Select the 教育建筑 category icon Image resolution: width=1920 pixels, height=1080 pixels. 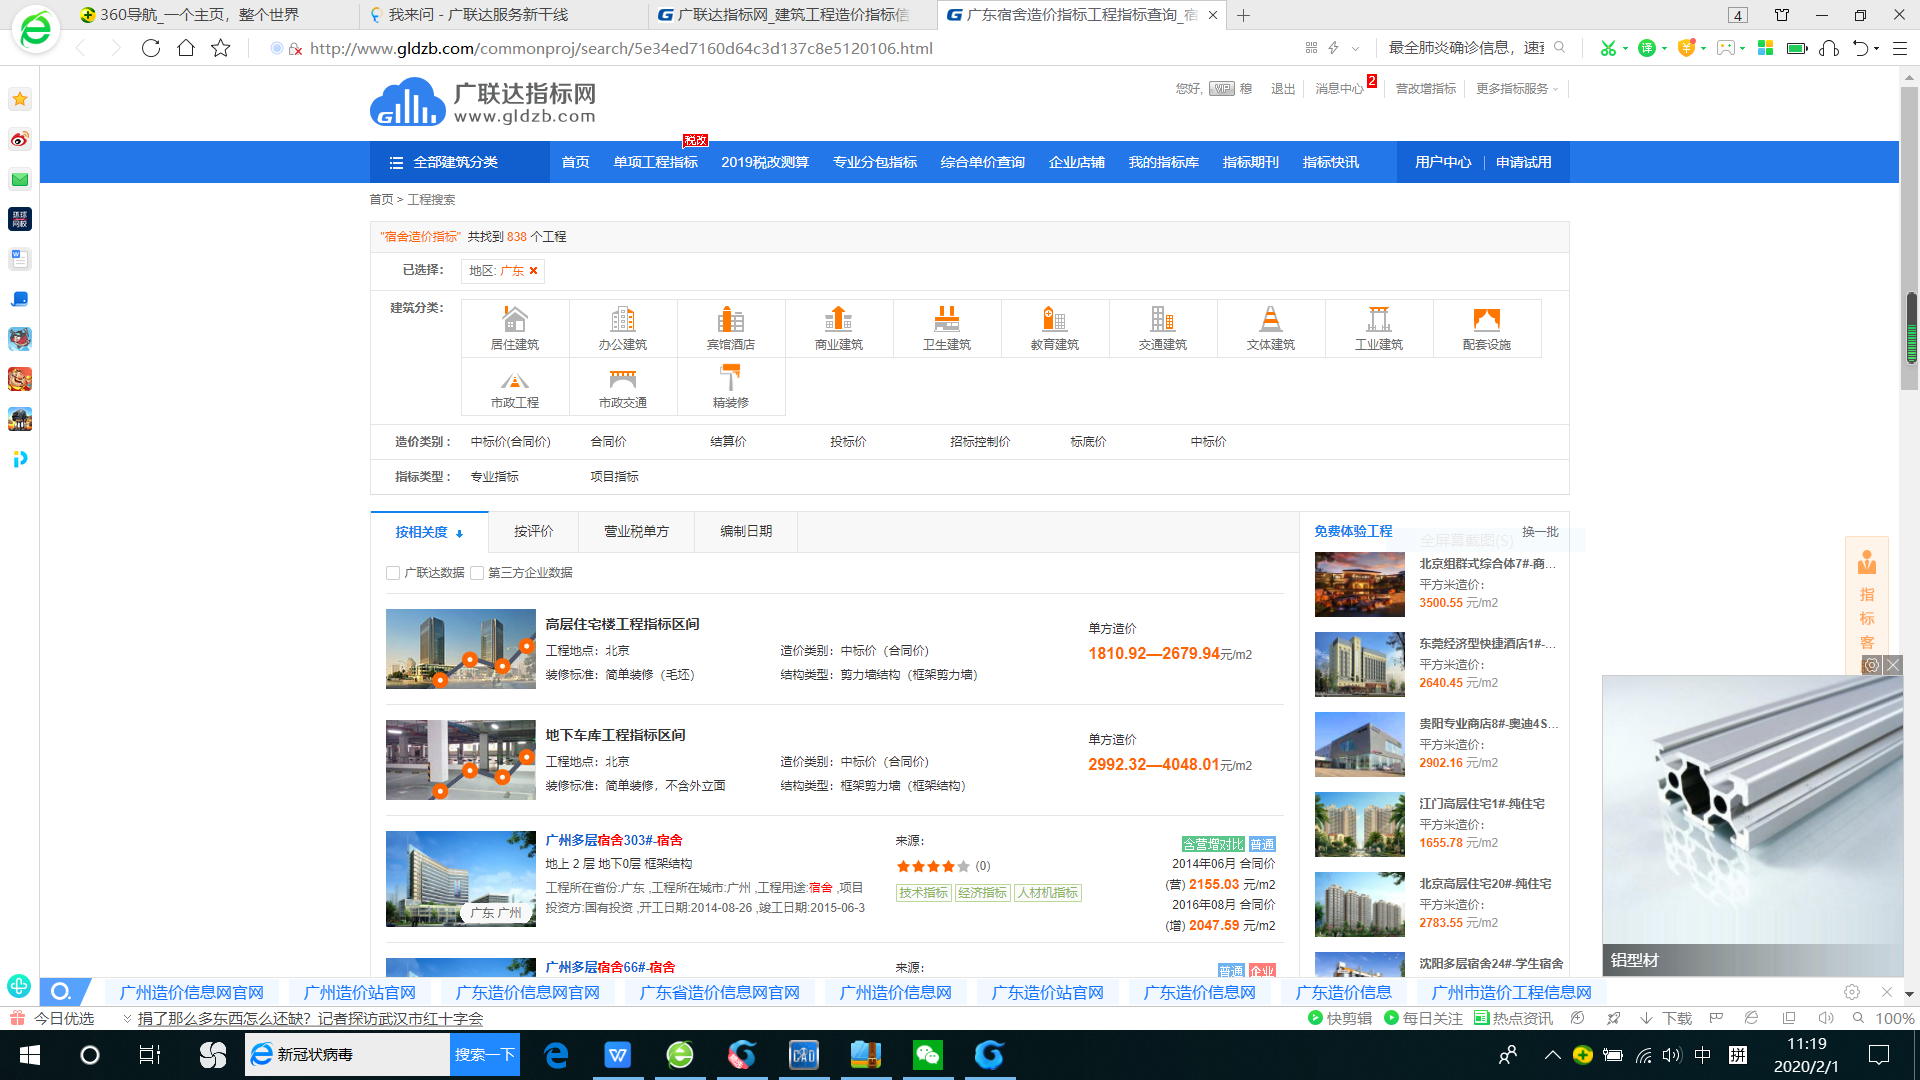[x=1055, y=320]
